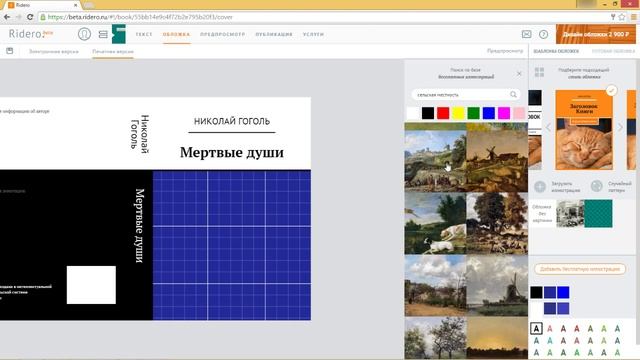The image size is (640, 360).
Task: Filter illustrations by blue color
Action: tap(489, 113)
